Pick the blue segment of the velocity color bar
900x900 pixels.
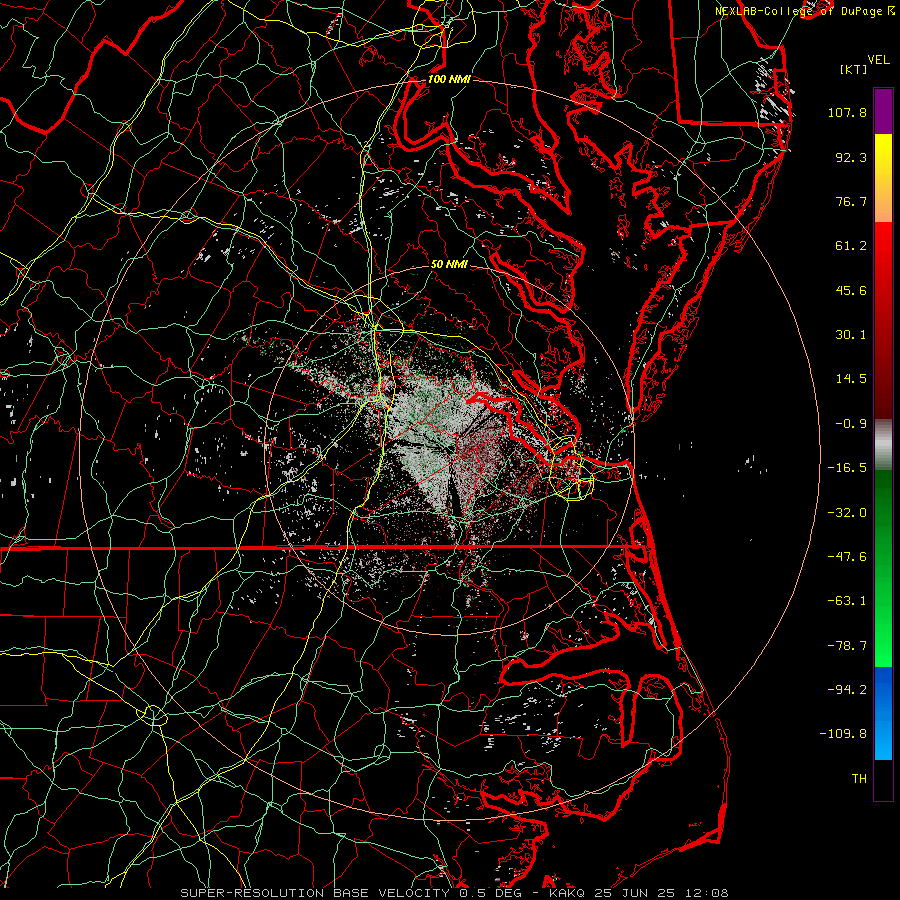click(883, 713)
